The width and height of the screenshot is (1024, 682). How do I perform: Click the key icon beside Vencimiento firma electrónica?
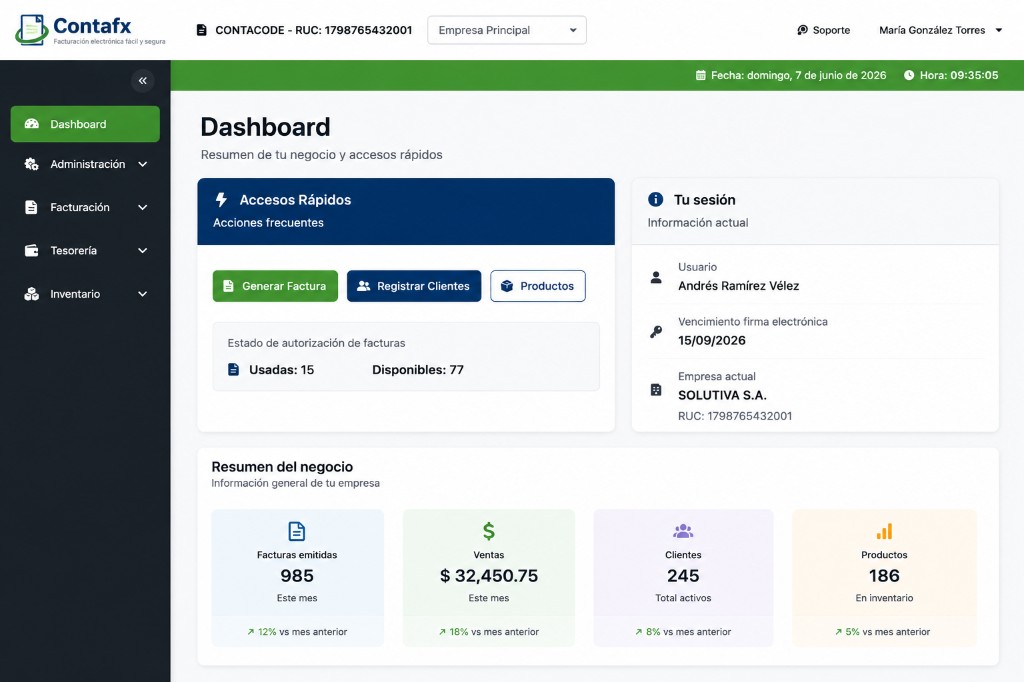click(656, 332)
